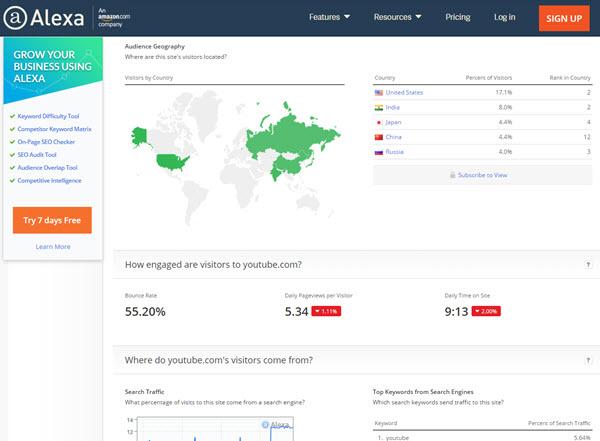Click the 1.11% pageviews change badge
600x441 pixels.
326,311
